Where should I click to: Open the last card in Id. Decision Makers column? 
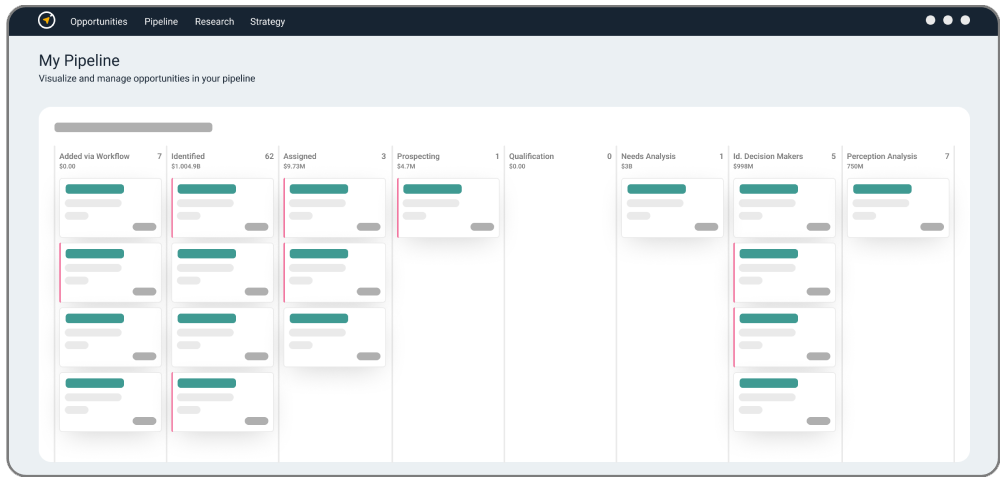tap(784, 402)
